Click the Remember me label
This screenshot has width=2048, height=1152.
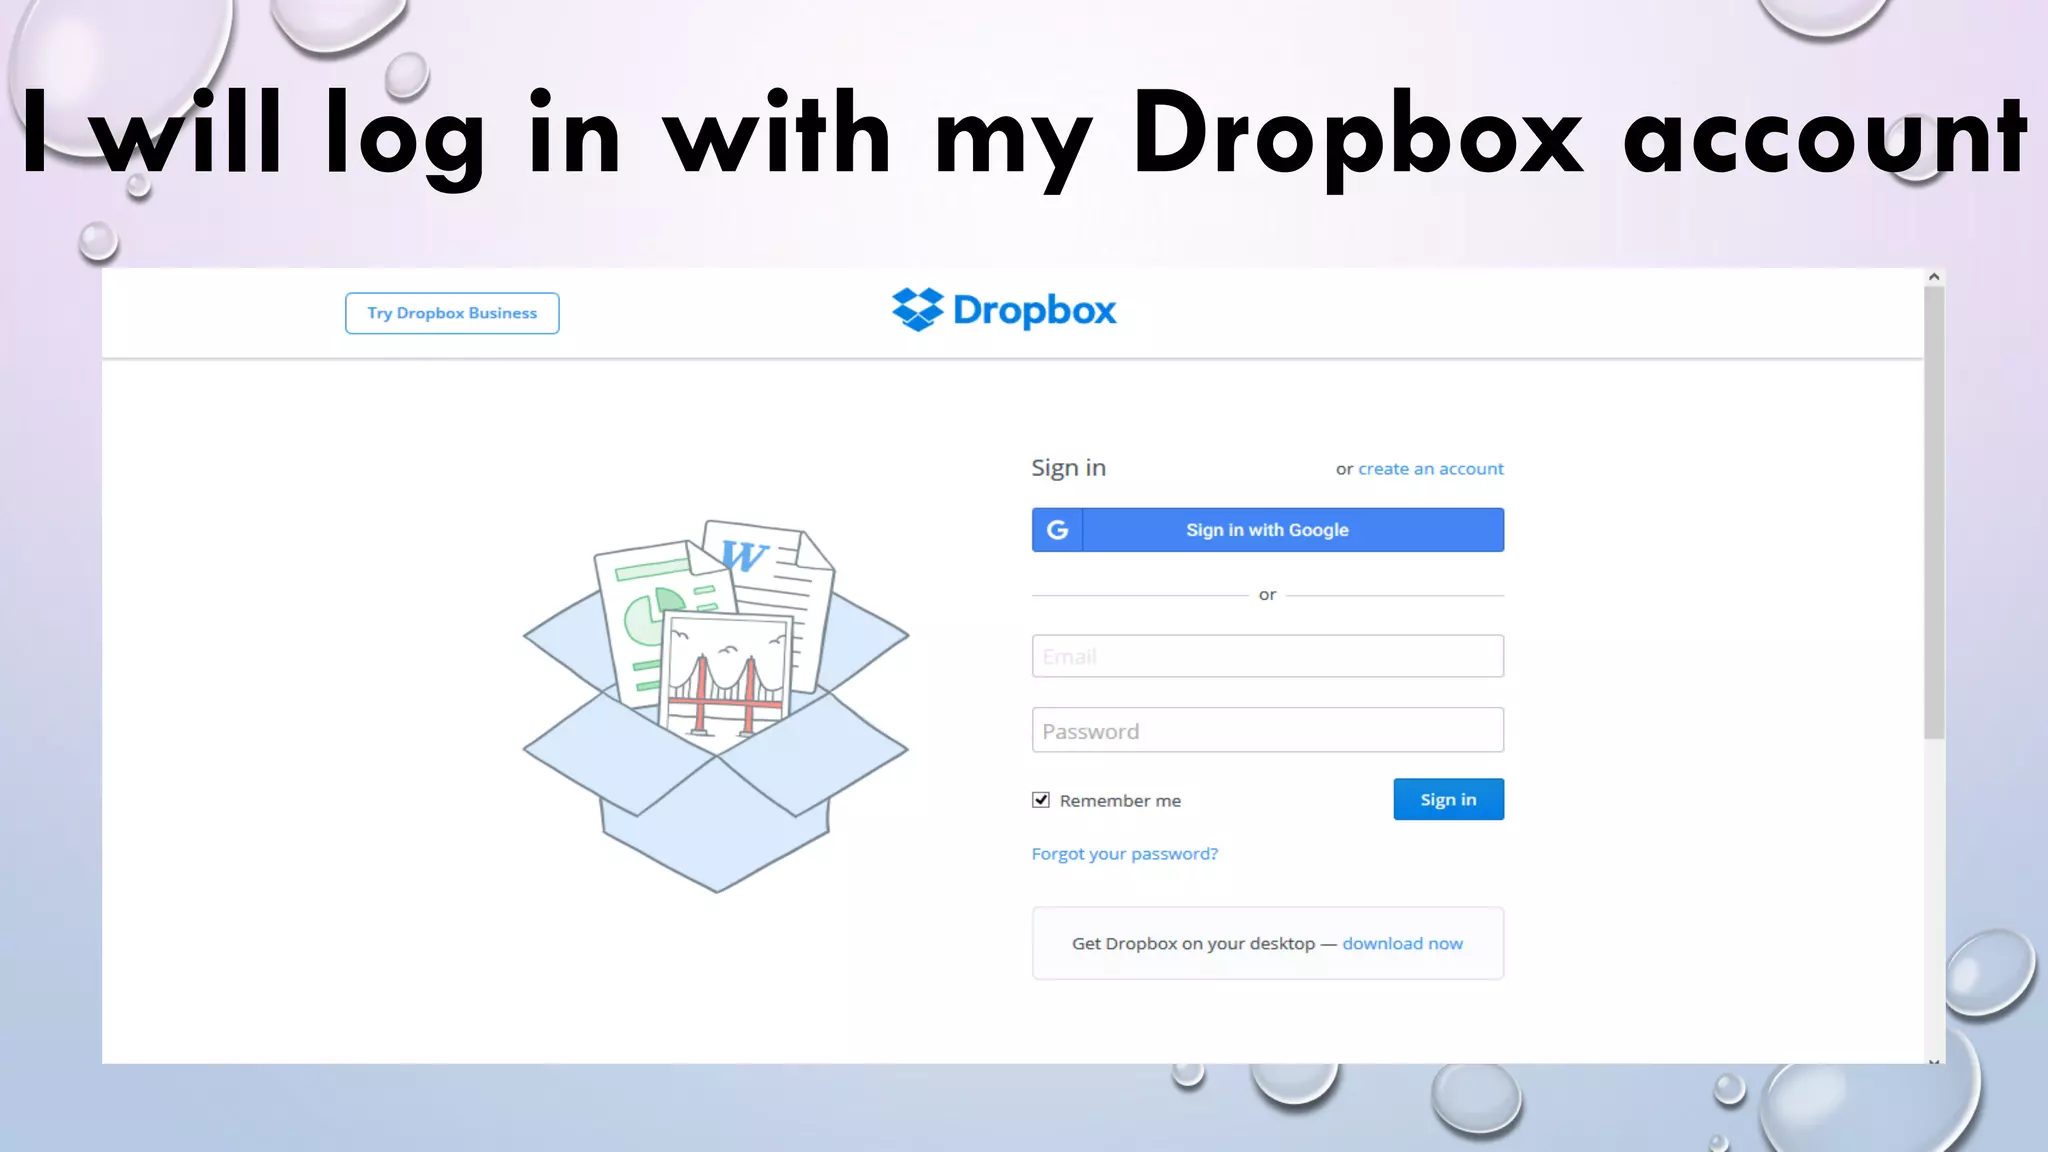(x=1120, y=801)
